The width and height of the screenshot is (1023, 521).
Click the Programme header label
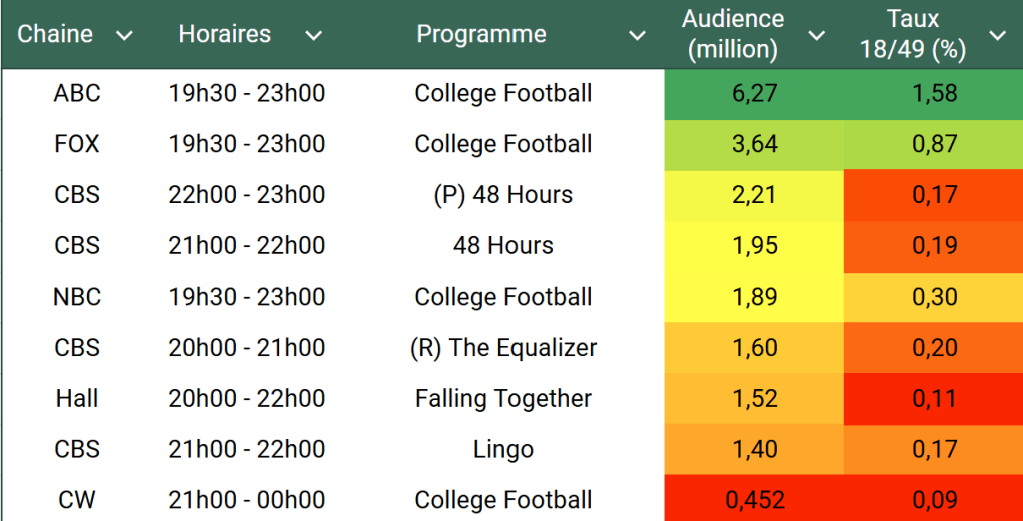point(481,34)
